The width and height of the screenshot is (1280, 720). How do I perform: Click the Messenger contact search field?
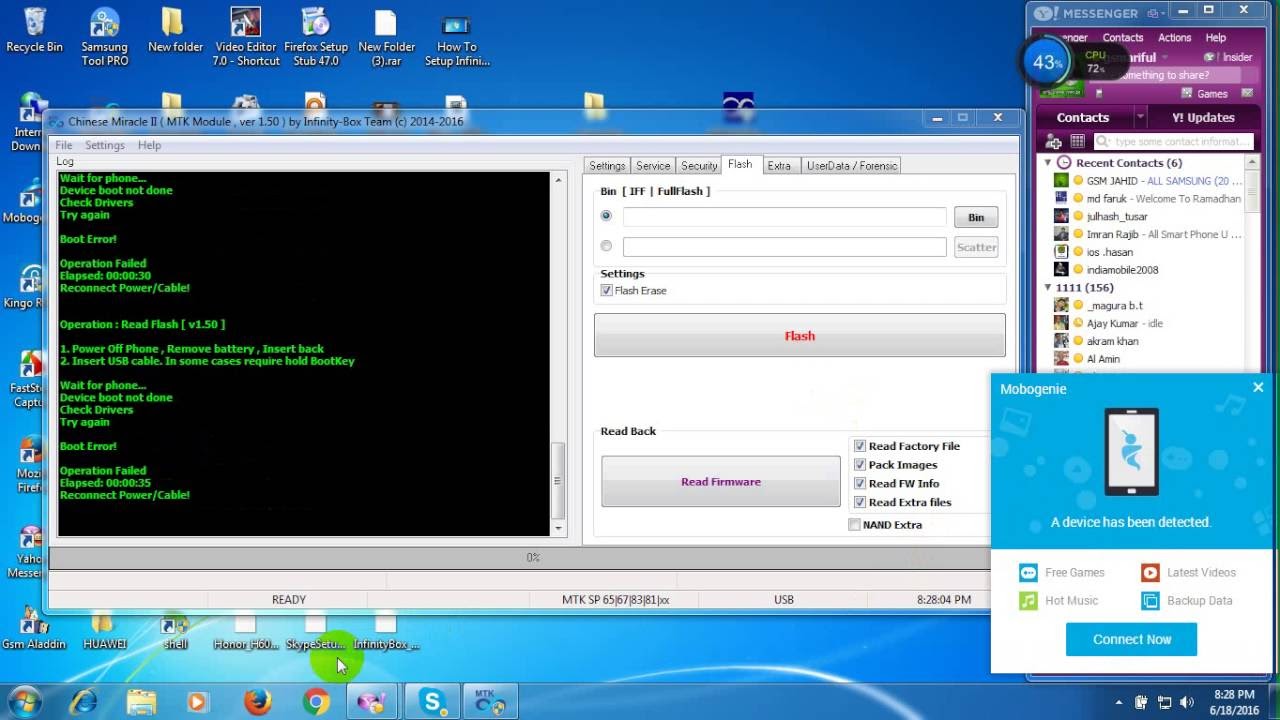point(1172,142)
